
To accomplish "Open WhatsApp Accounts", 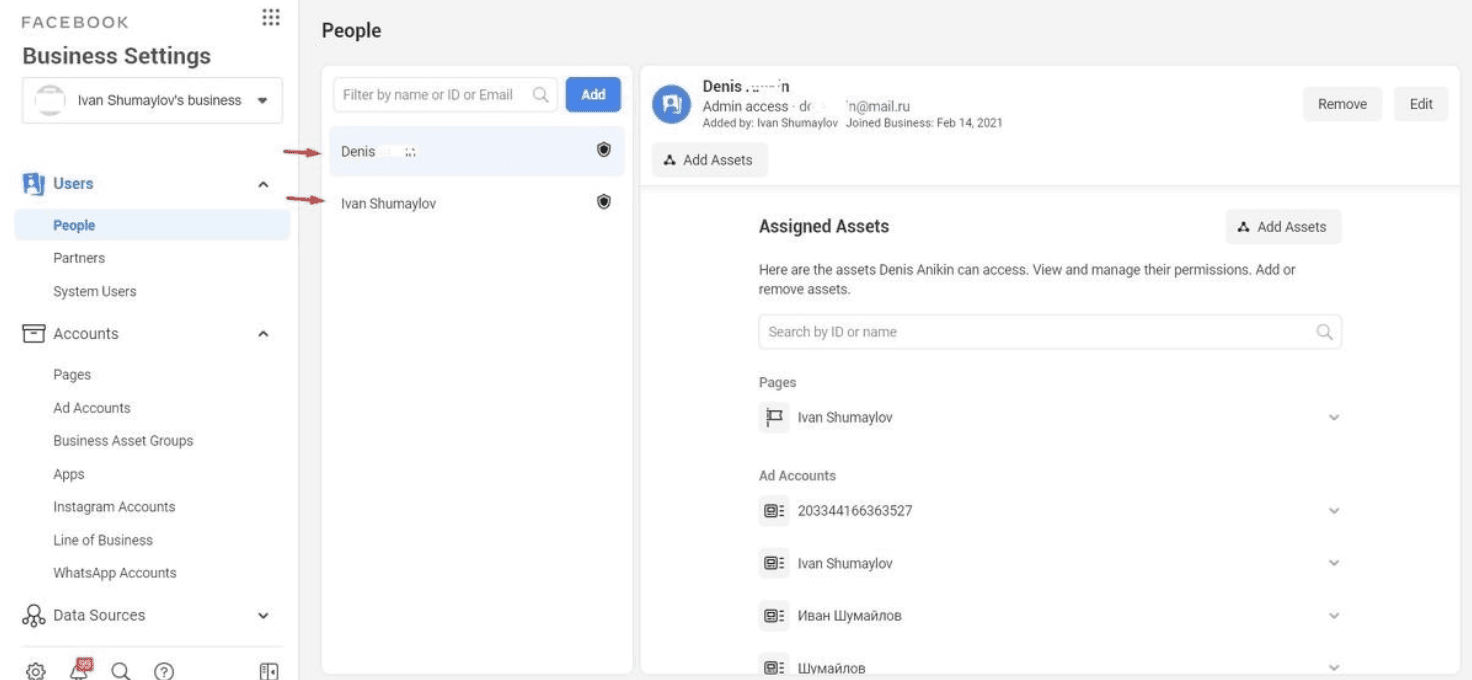I will point(115,573).
